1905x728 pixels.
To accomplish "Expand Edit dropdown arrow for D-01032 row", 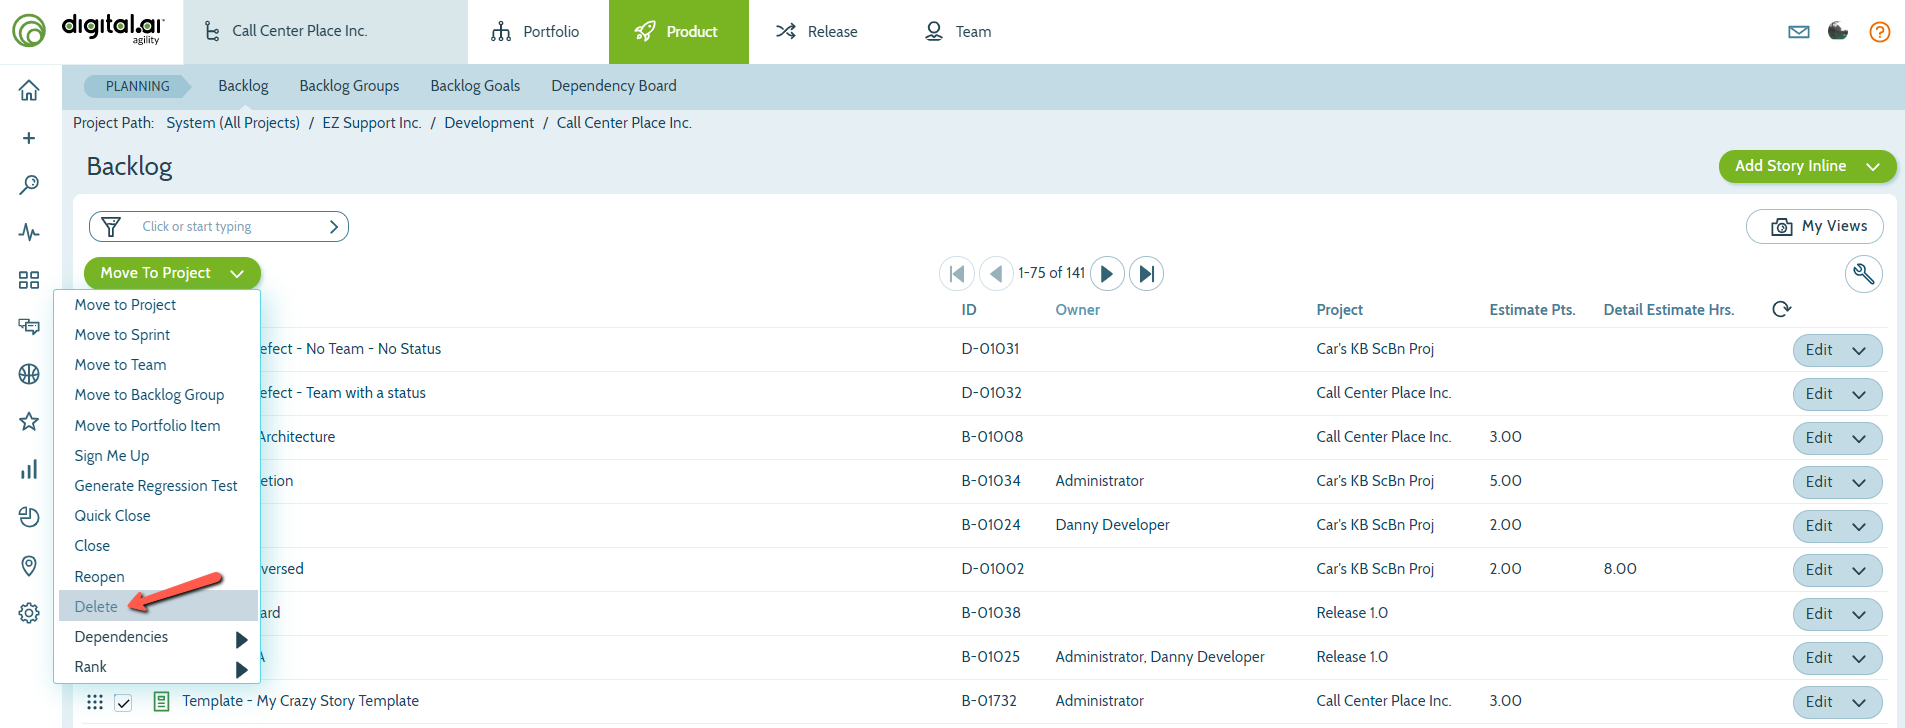I will pos(1859,394).
